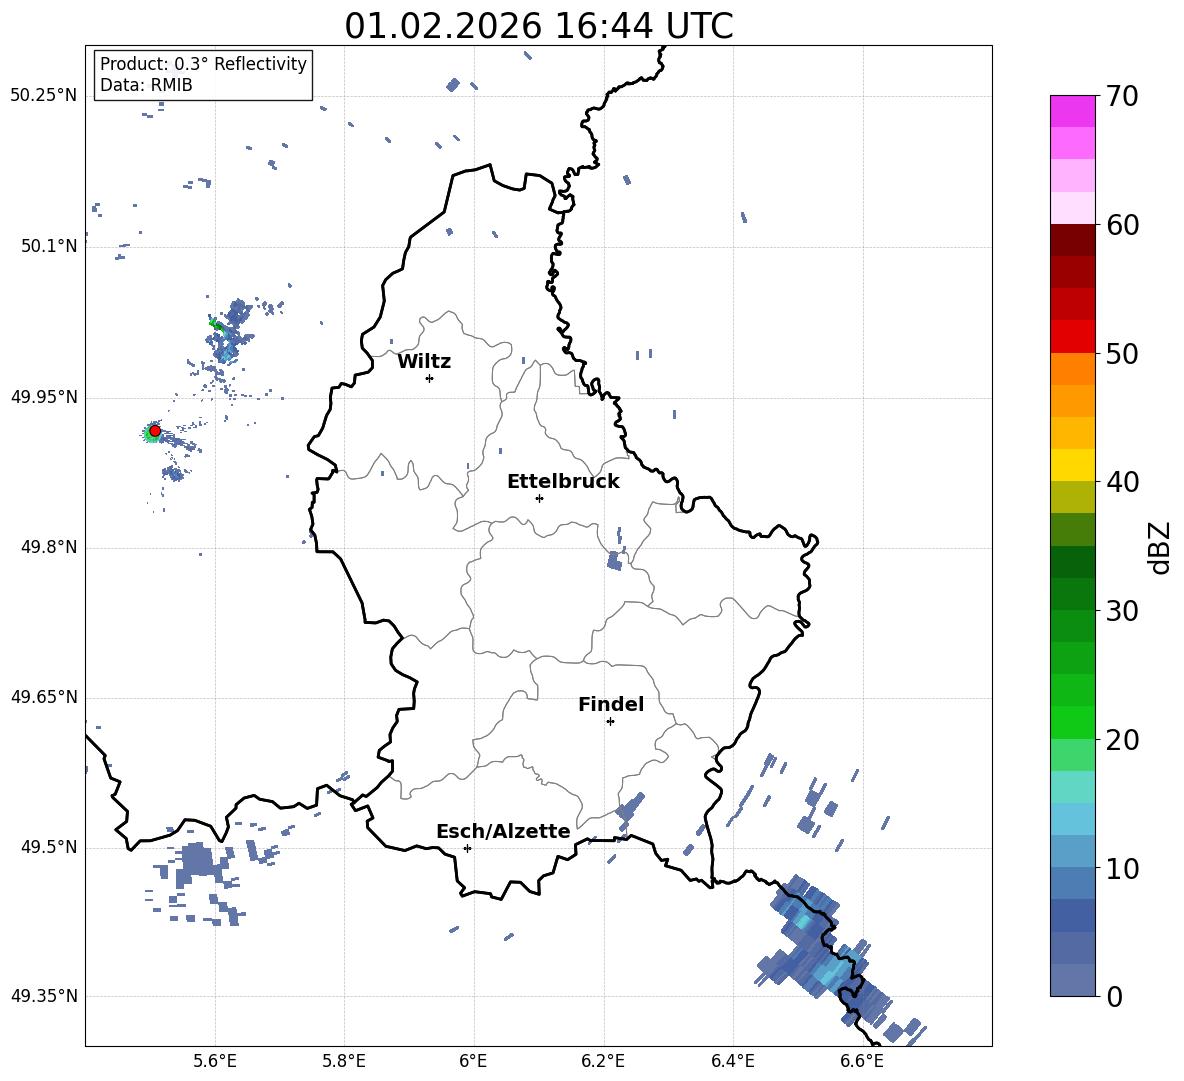Click the colorbar value 70
1184x1081 pixels.
pyautogui.click(x=1122, y=97)
